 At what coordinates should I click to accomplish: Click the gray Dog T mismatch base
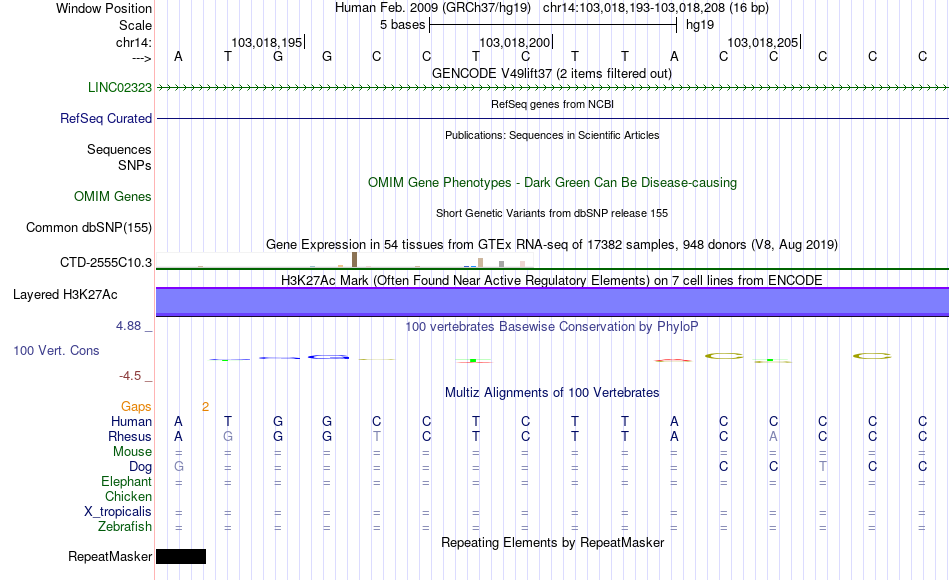(x=822, y=467)
